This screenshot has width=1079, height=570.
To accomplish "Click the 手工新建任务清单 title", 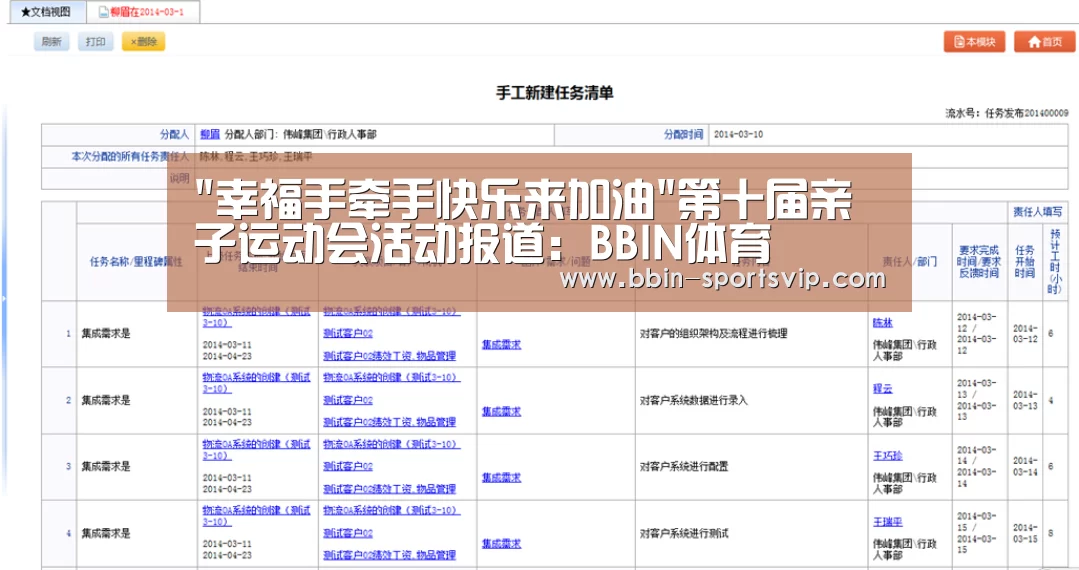I will coord(555,93).
